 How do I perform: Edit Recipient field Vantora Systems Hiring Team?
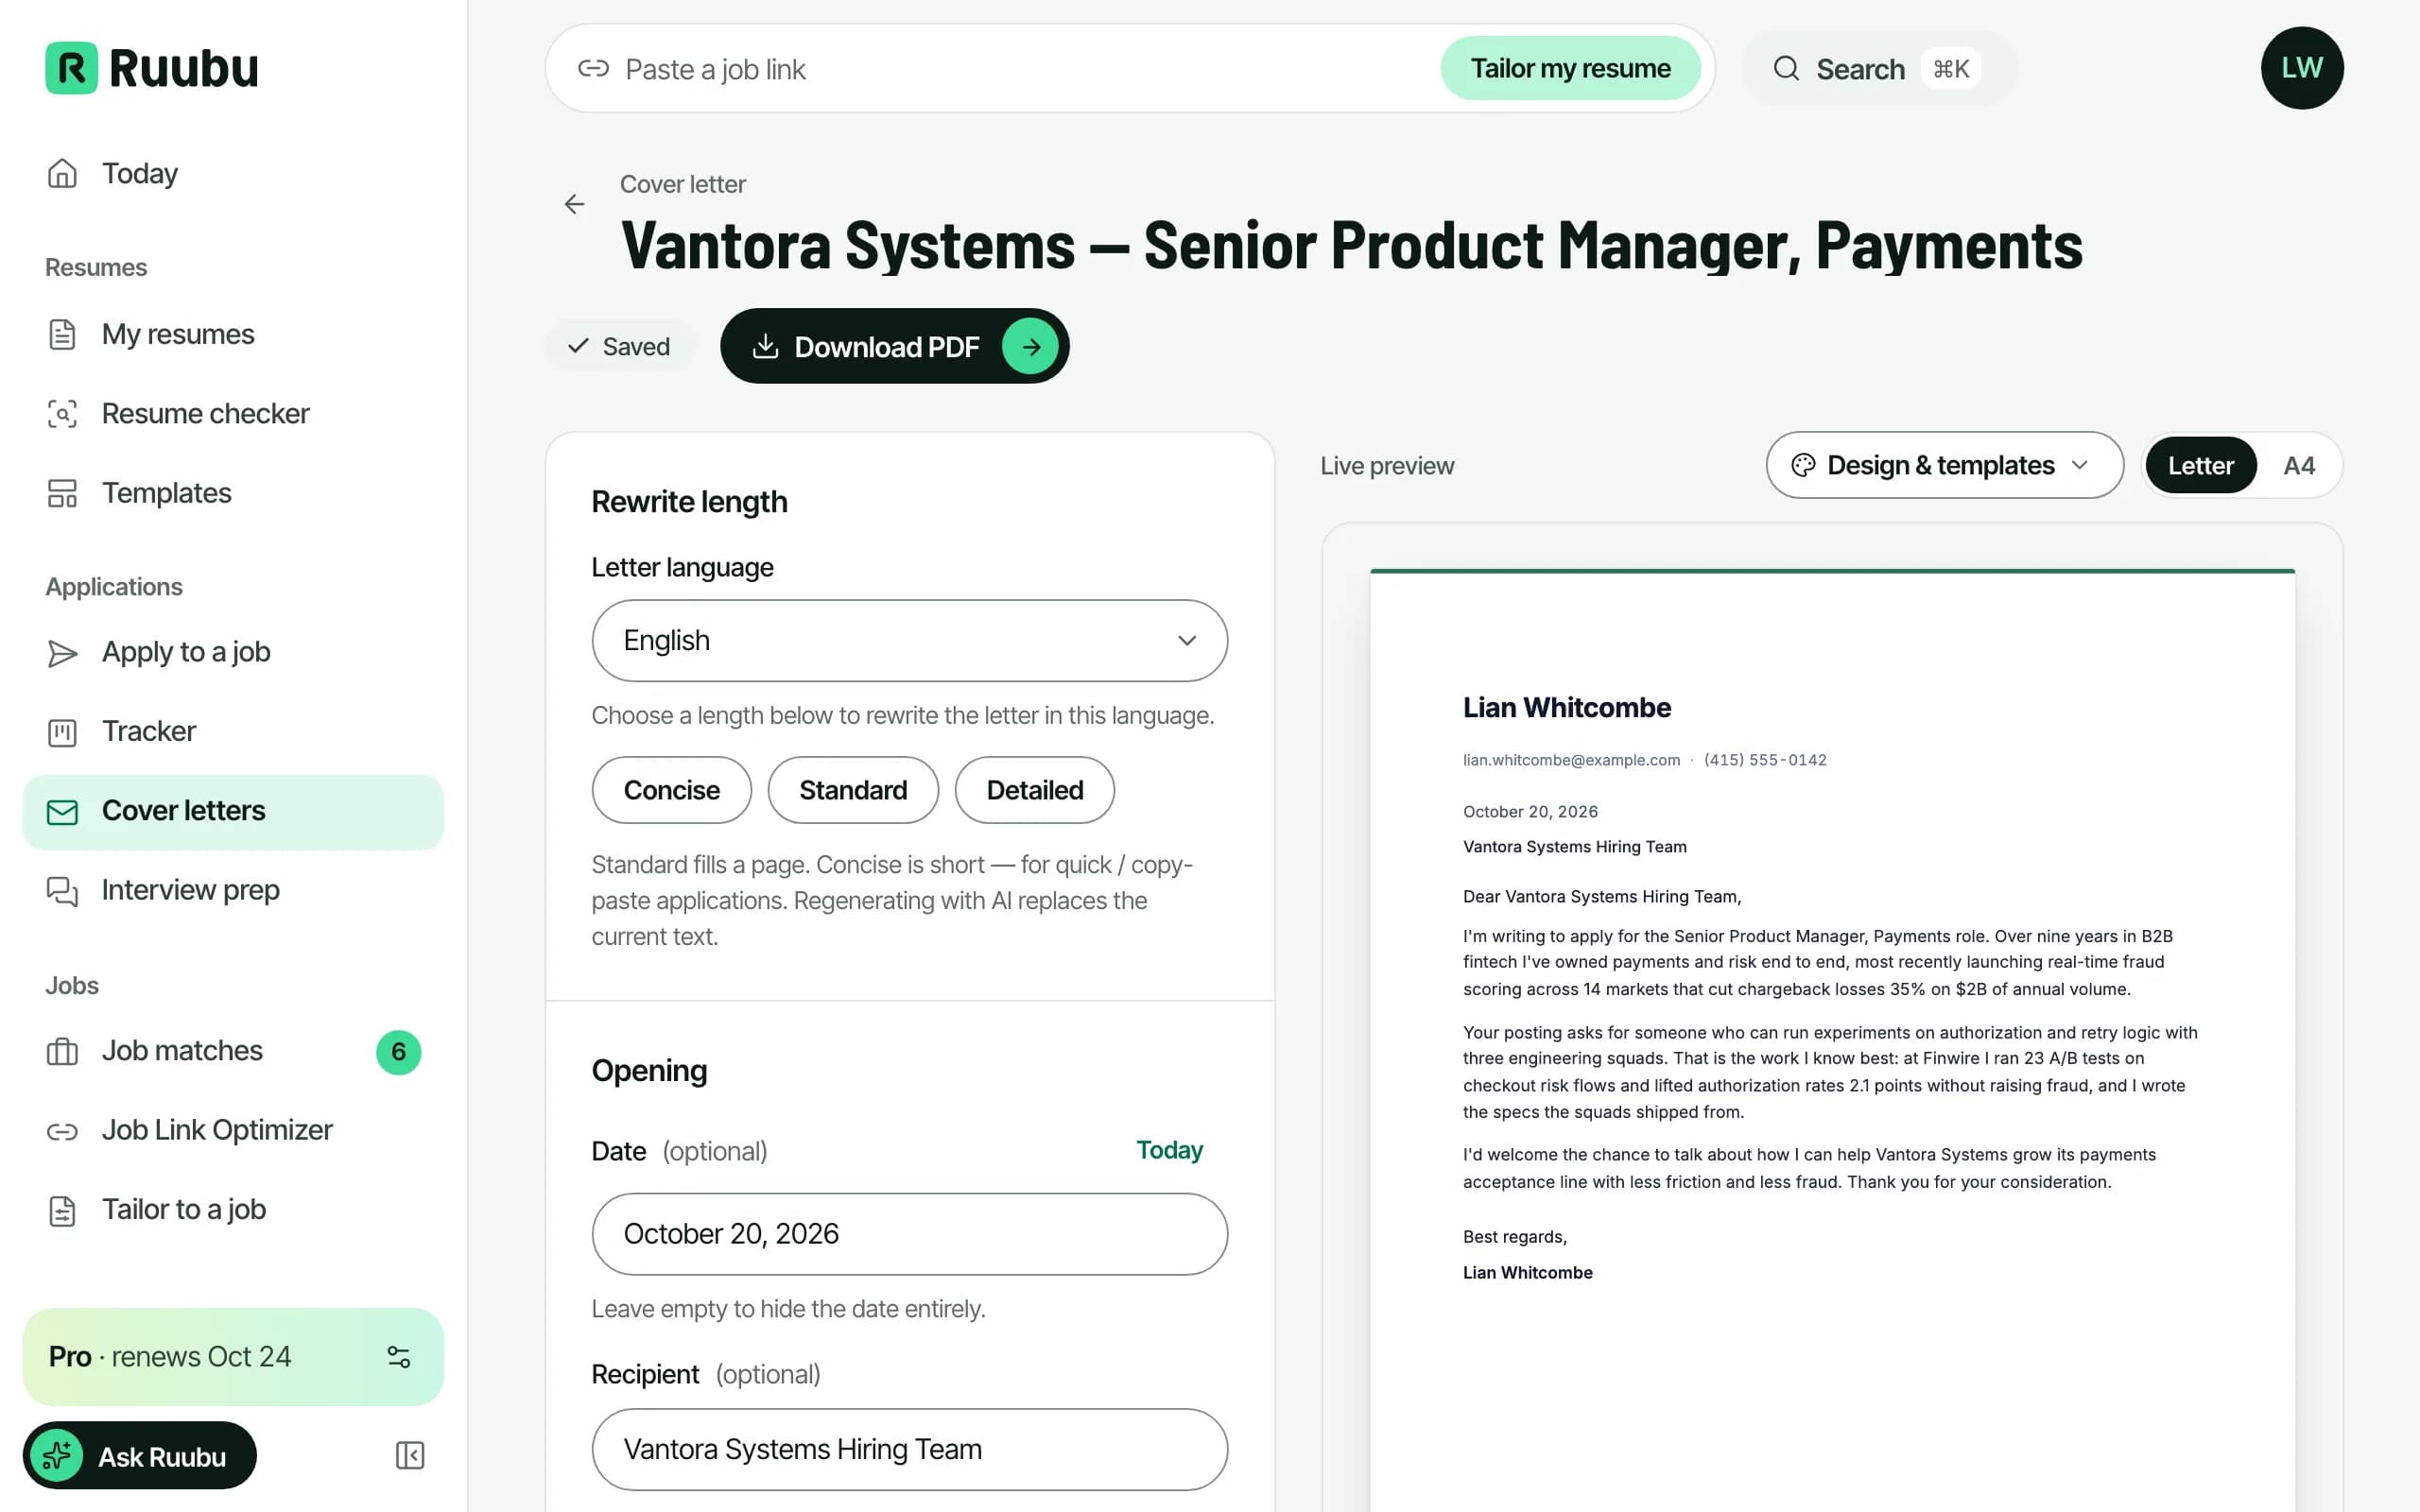(909, 1449)
